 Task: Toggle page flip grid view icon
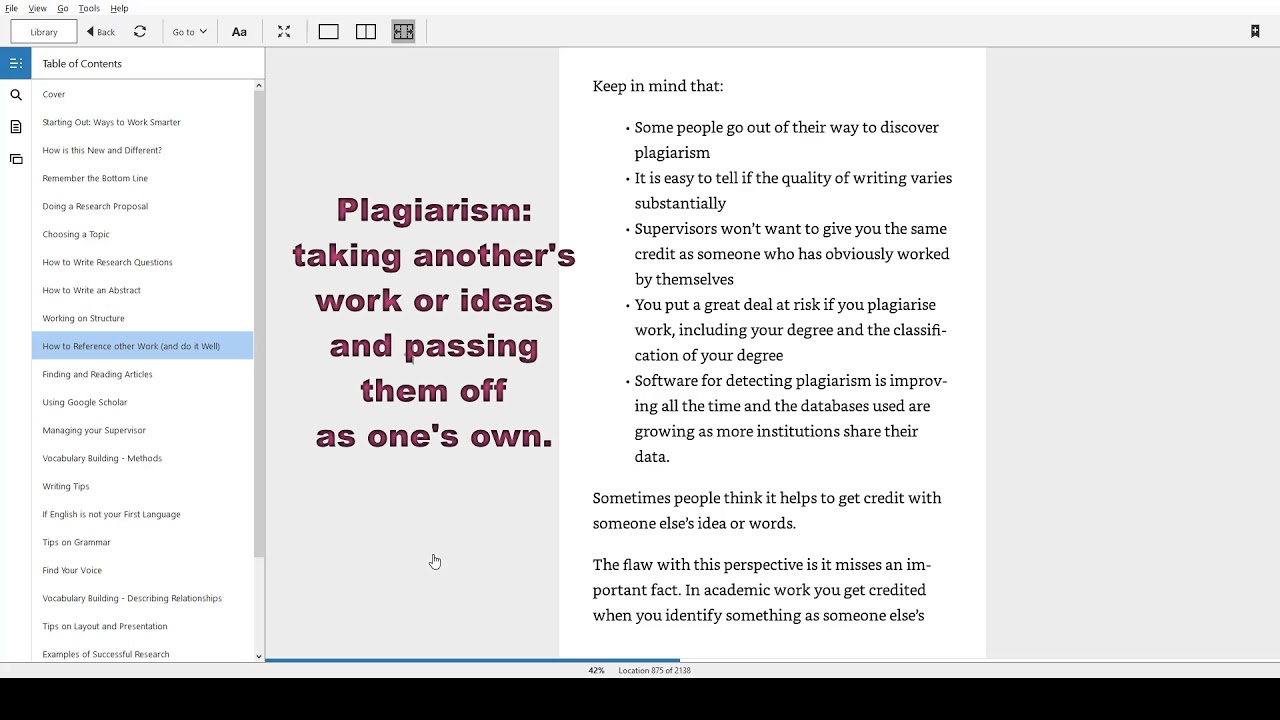click(403, 32)
